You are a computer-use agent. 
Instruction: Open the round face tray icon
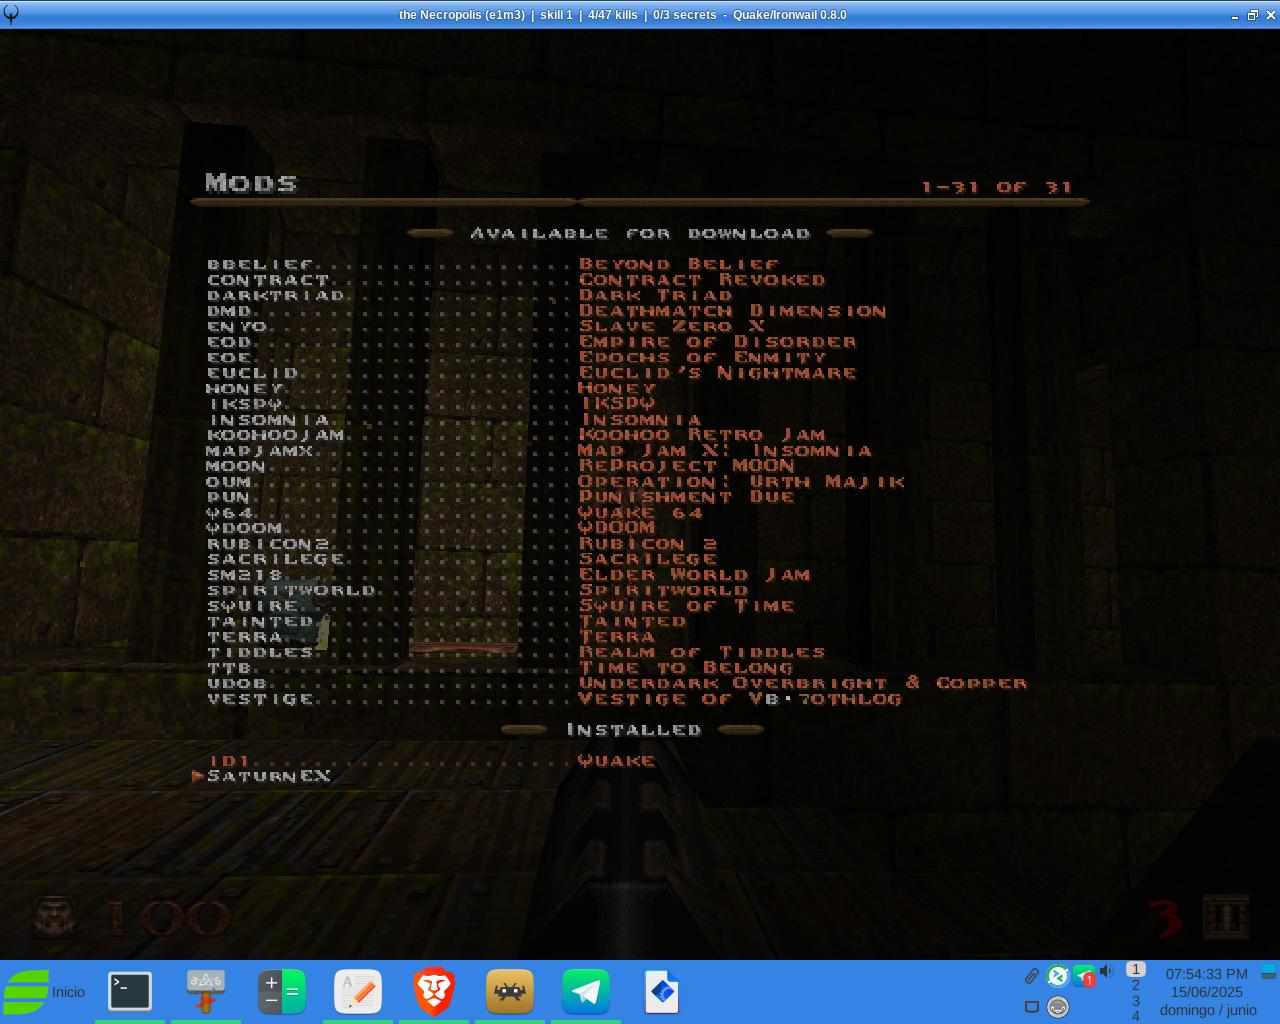(1057, 1007)
